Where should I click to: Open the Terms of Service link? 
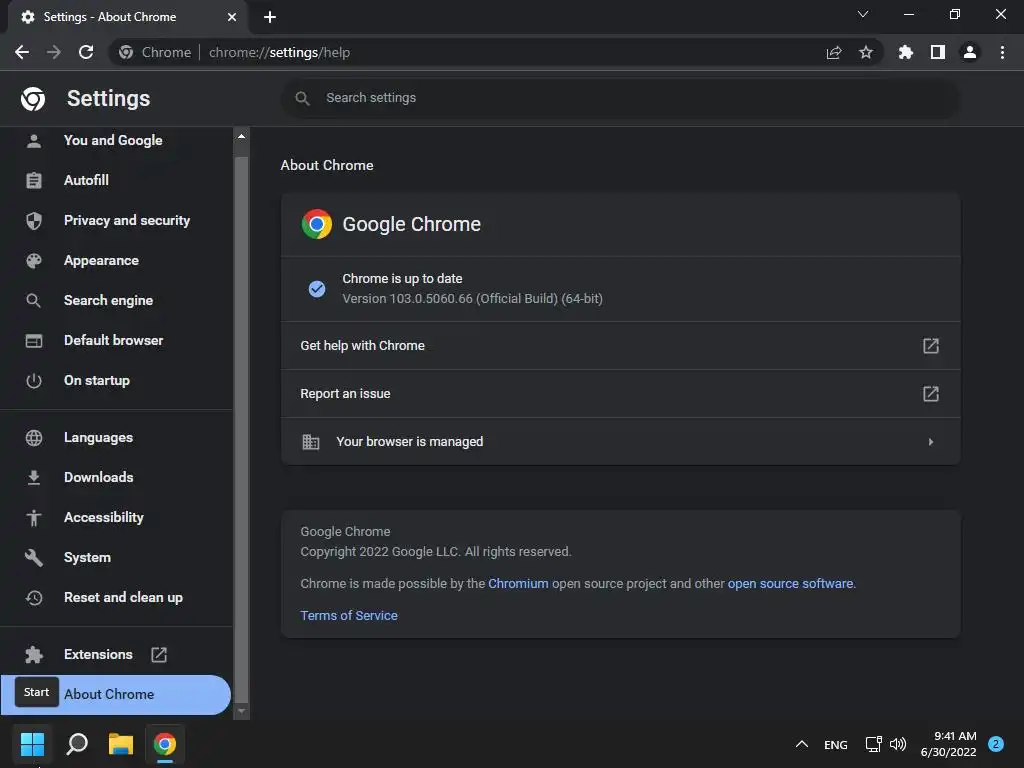(349, 616)
